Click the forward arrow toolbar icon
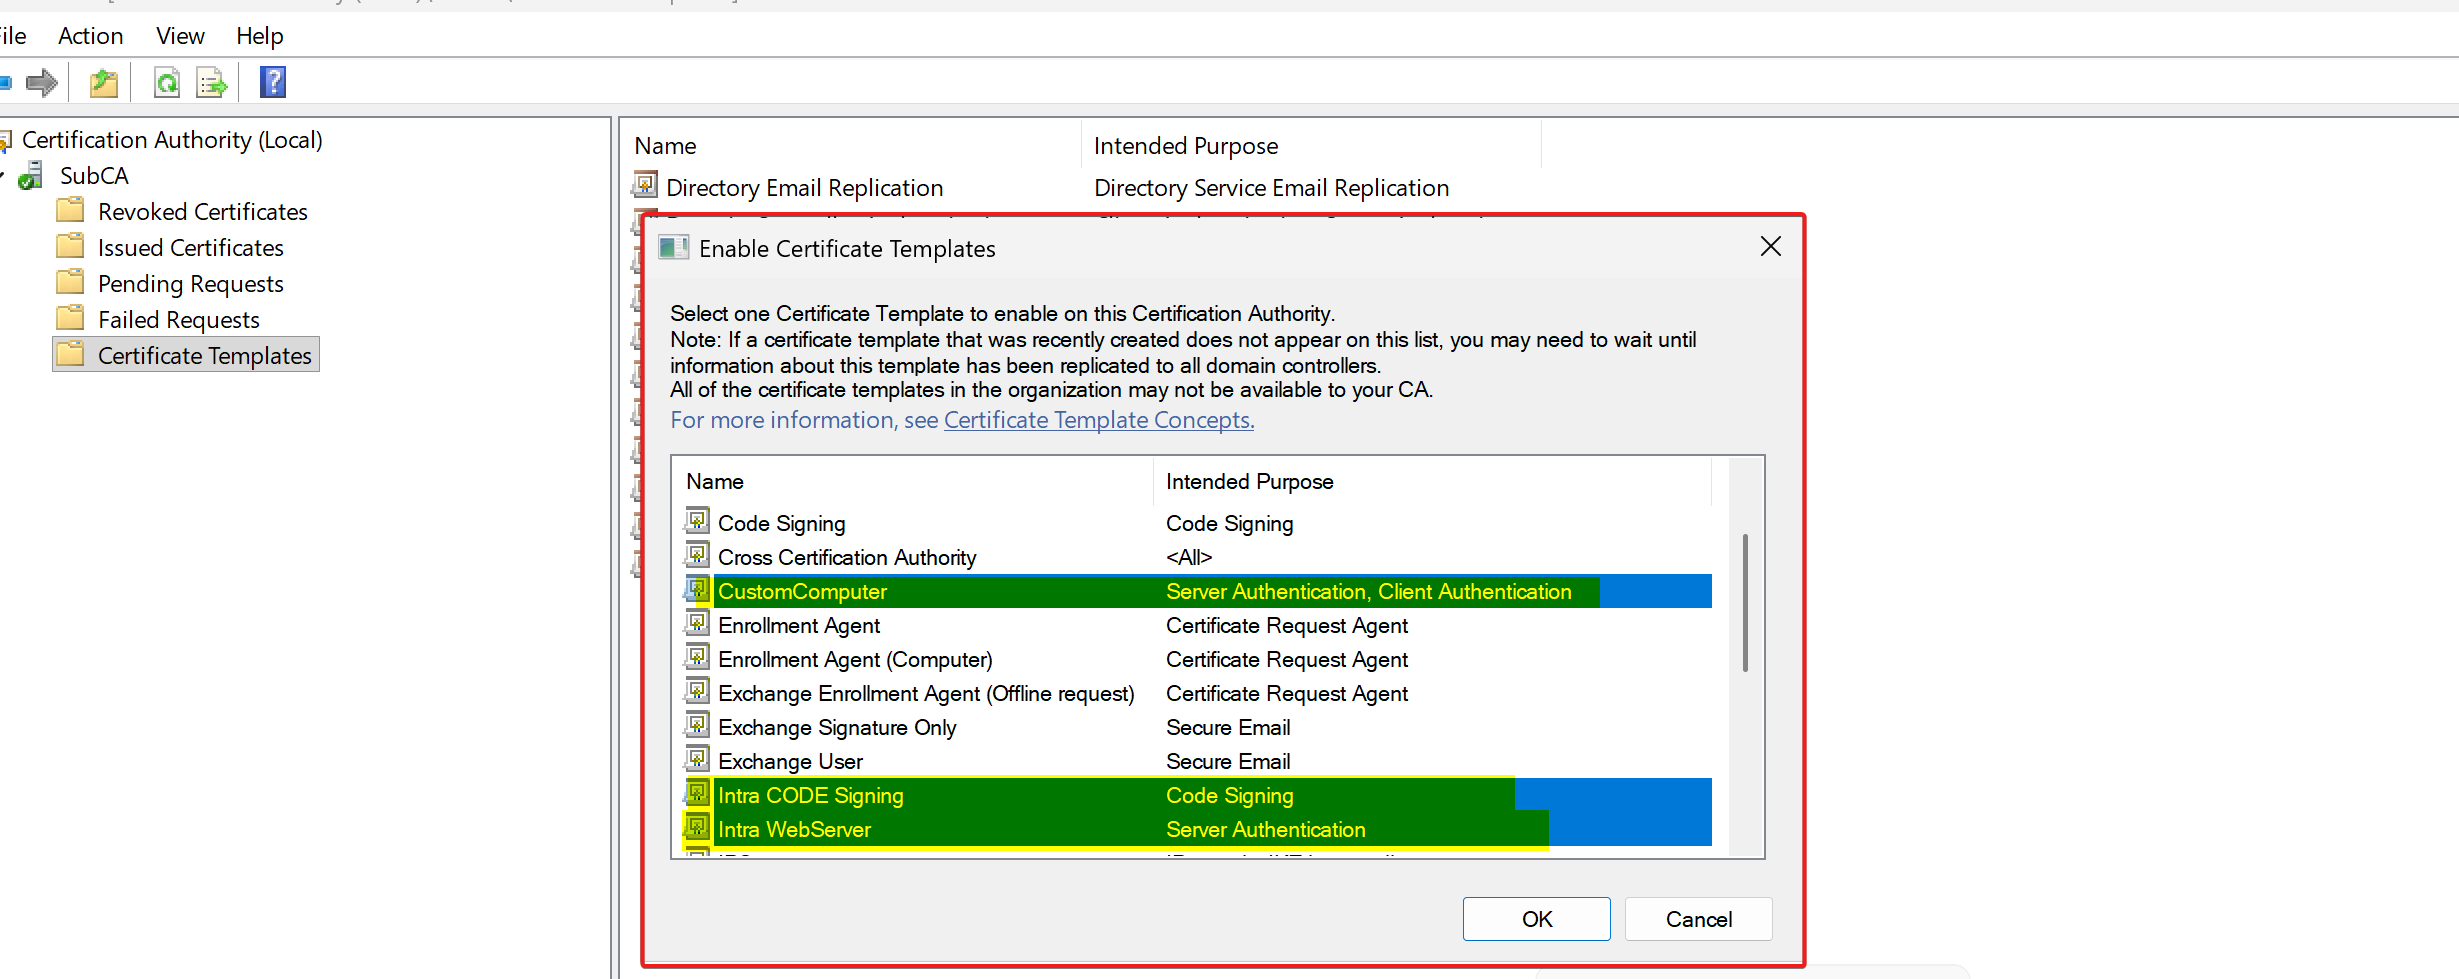This screenshot has width=2459, height=979. [x=42, y=83]
